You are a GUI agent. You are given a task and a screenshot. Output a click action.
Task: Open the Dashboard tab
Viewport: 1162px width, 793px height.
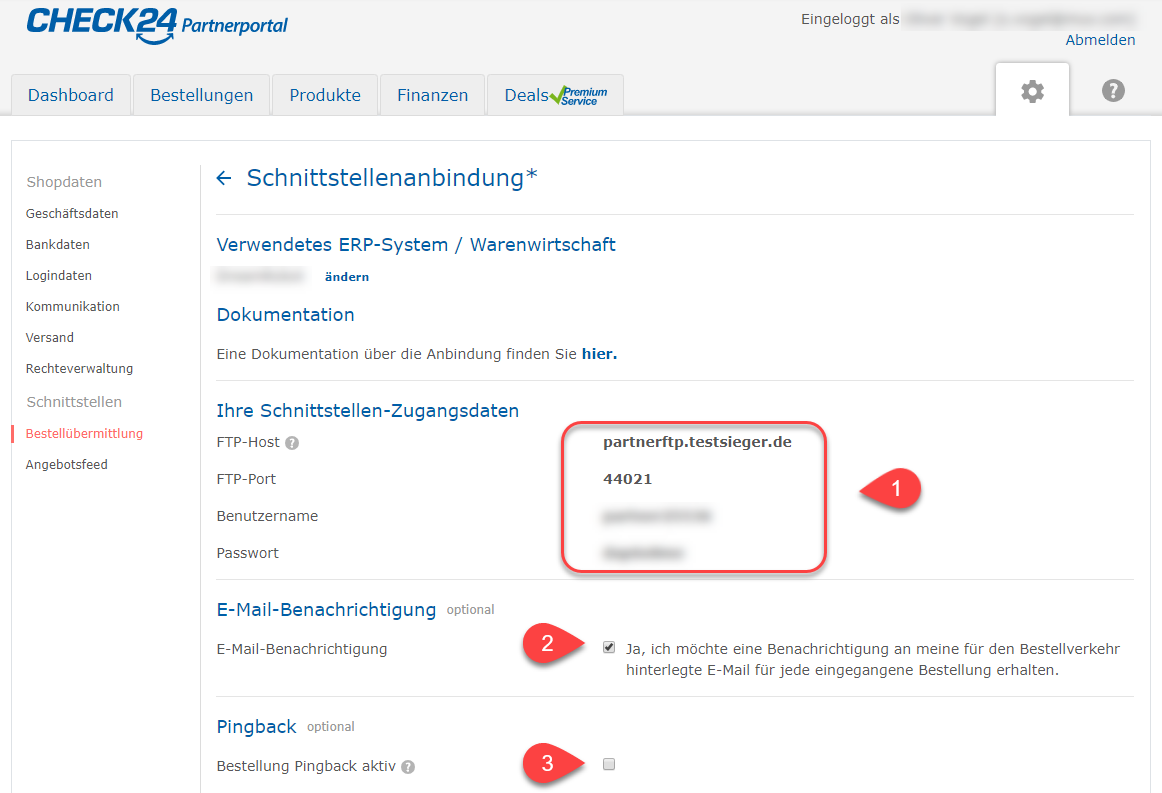click(x=71, y=96)
